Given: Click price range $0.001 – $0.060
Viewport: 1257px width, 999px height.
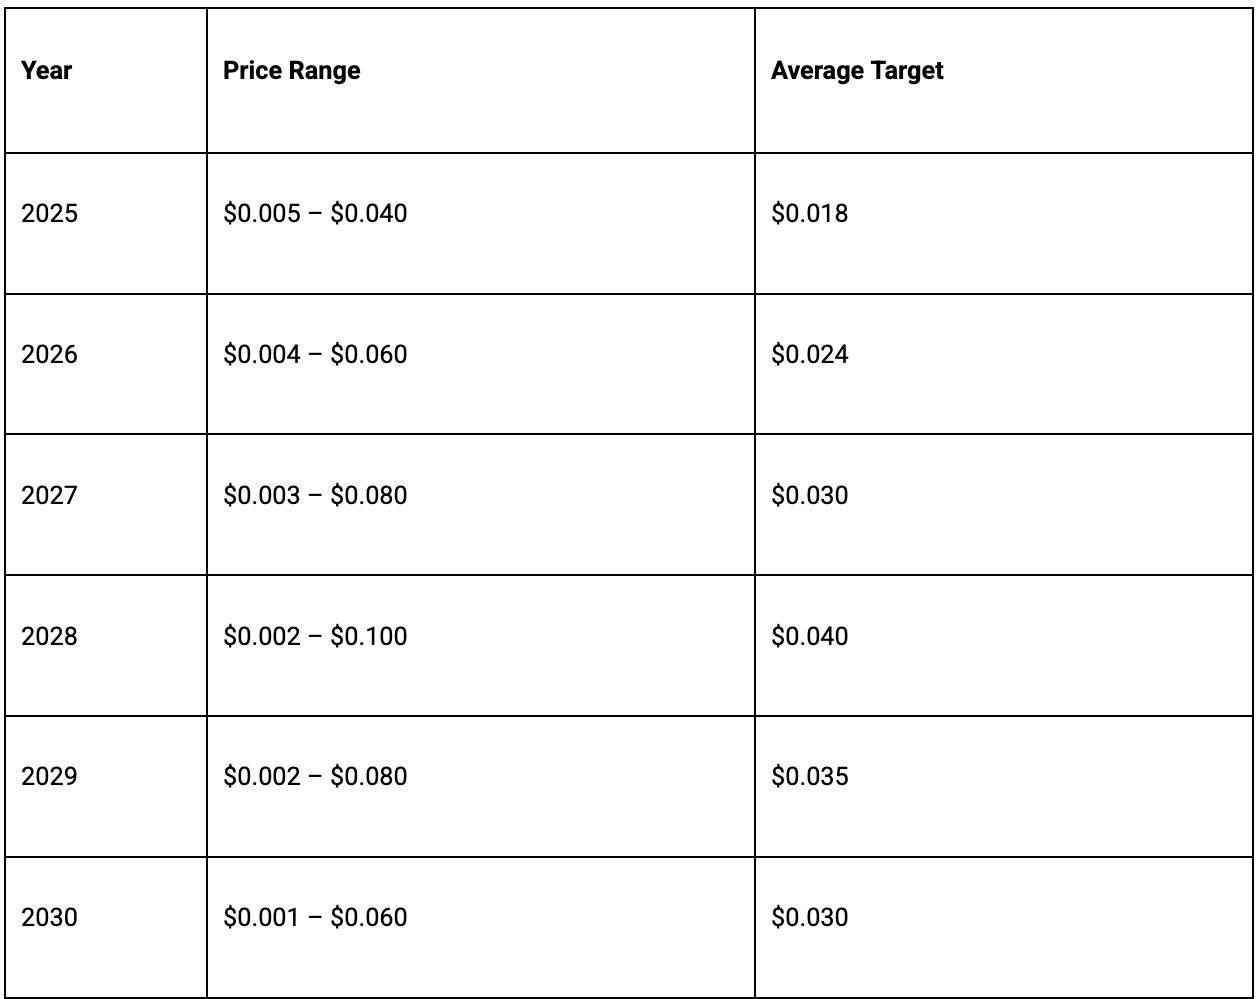Looking at the screenshot, I should point(315,917).
